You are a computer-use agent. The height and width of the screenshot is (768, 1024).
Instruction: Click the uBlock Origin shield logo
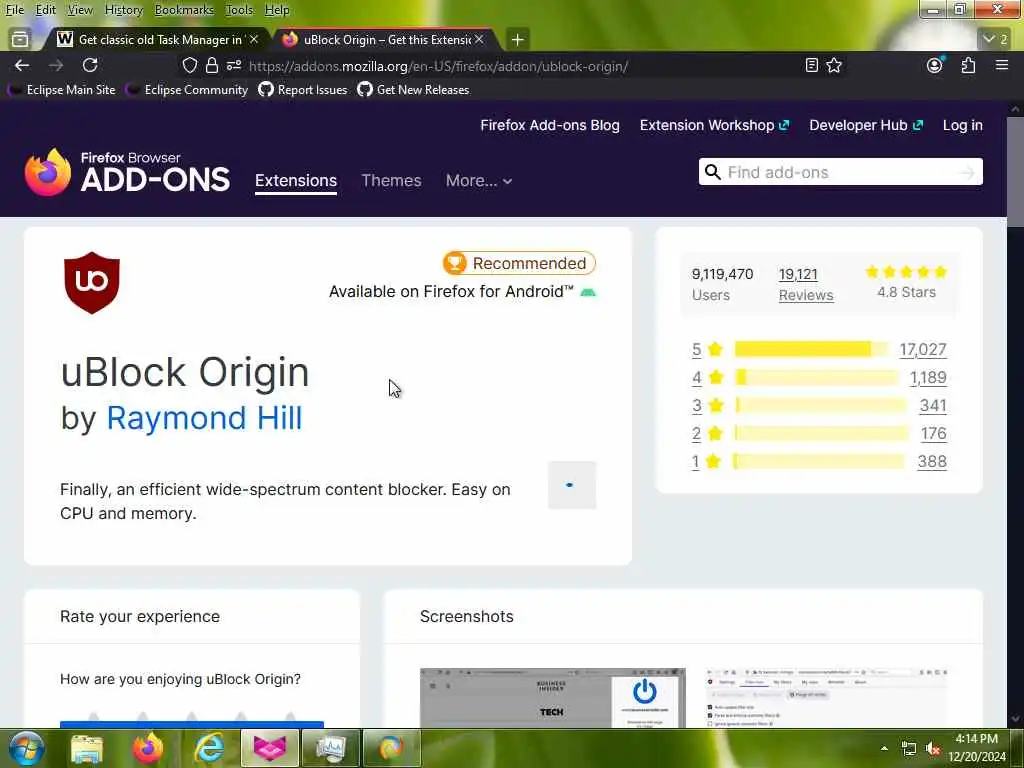[x=91, y=283]
